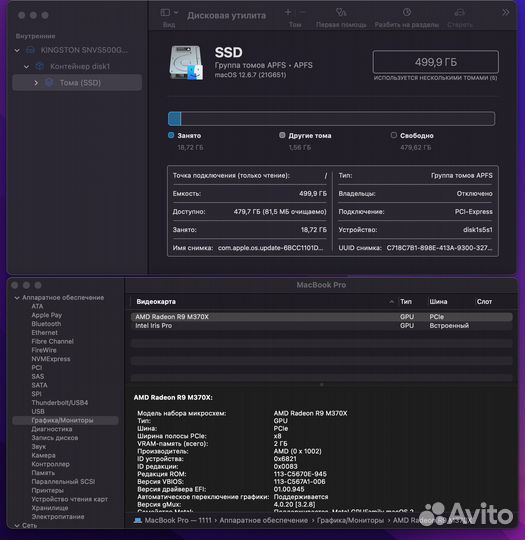Viewport: 525px width, 540px height.
Task: Open the sidebar View toggle in Disk Utility
Action: [x=165, y=13]
